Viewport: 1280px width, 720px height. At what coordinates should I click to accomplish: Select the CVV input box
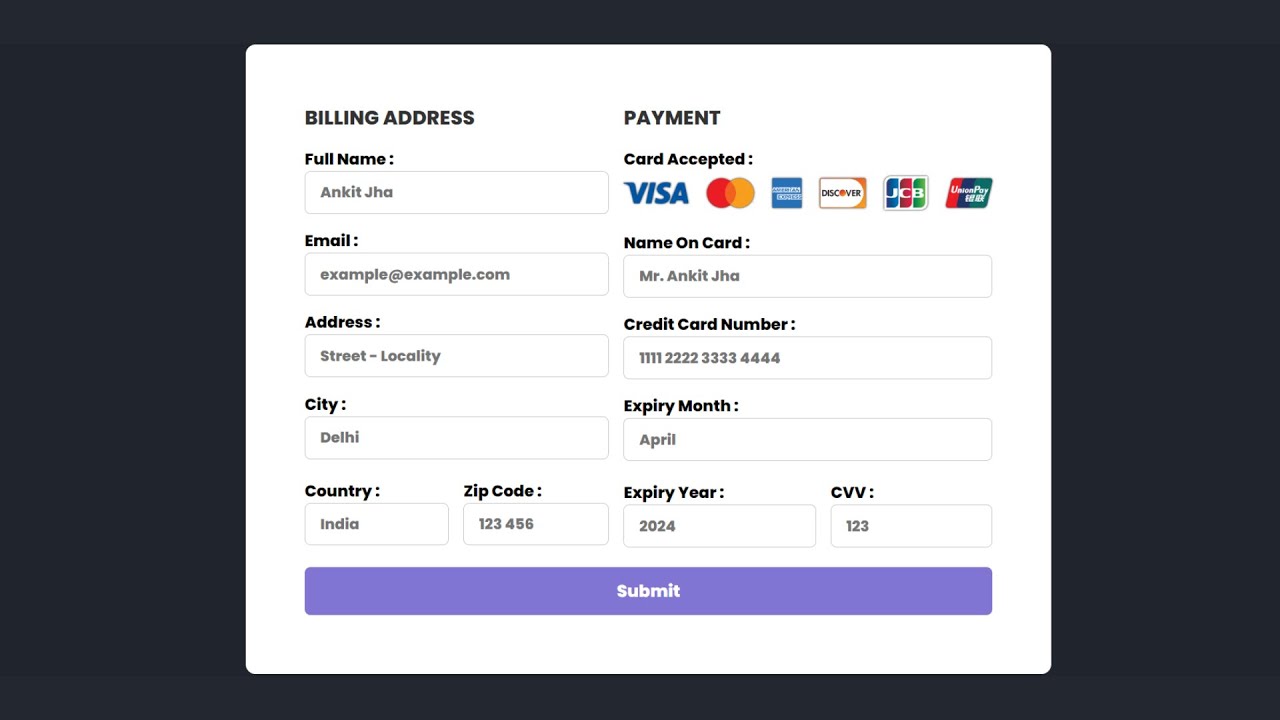pyautogui.click(x=911, y=526)
